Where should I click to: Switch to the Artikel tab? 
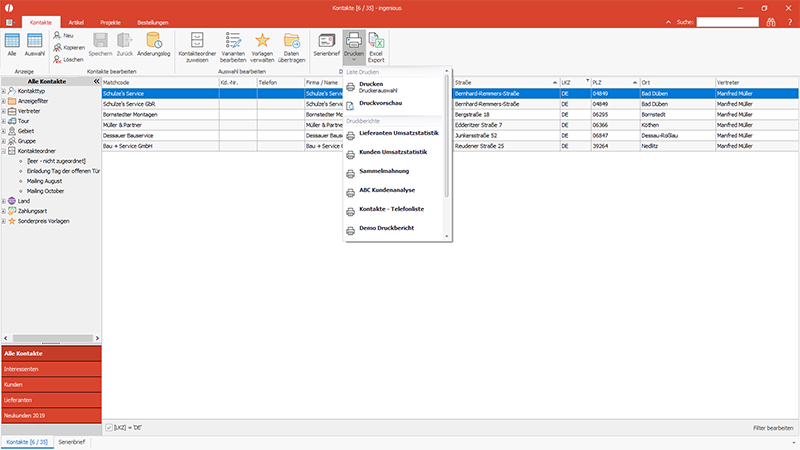[x=76, y=22]
